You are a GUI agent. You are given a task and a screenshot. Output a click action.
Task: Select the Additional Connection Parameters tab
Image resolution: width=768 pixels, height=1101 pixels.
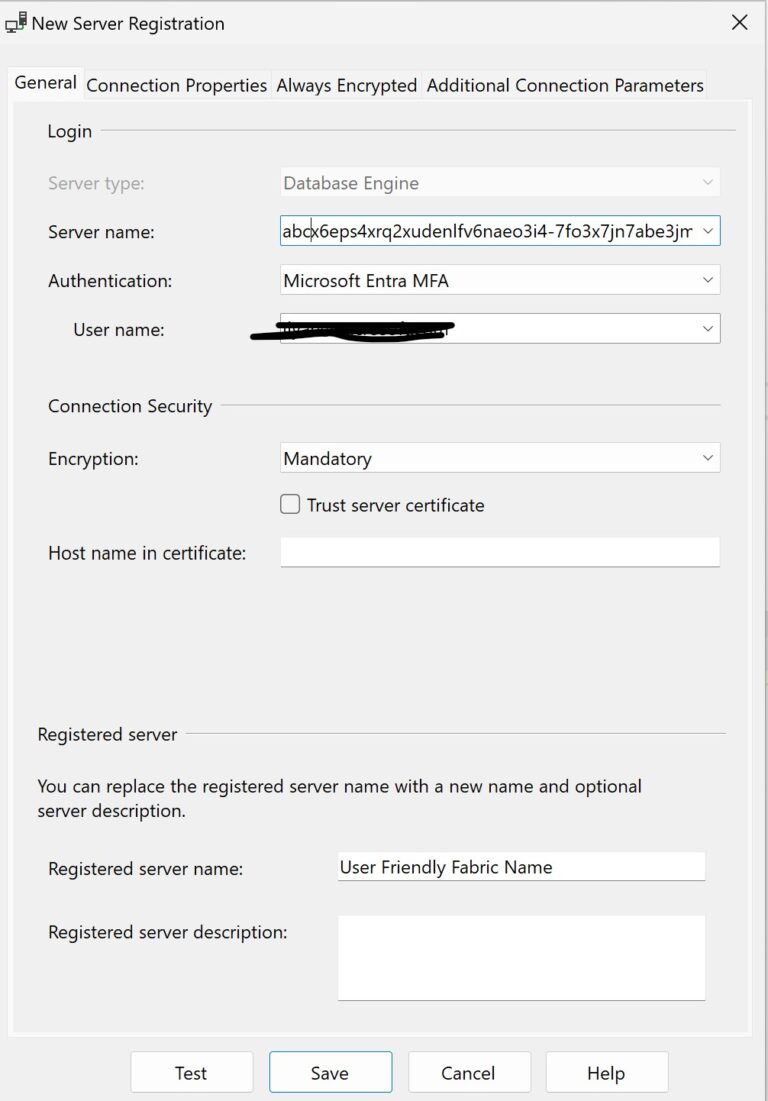tap(564, 85)
